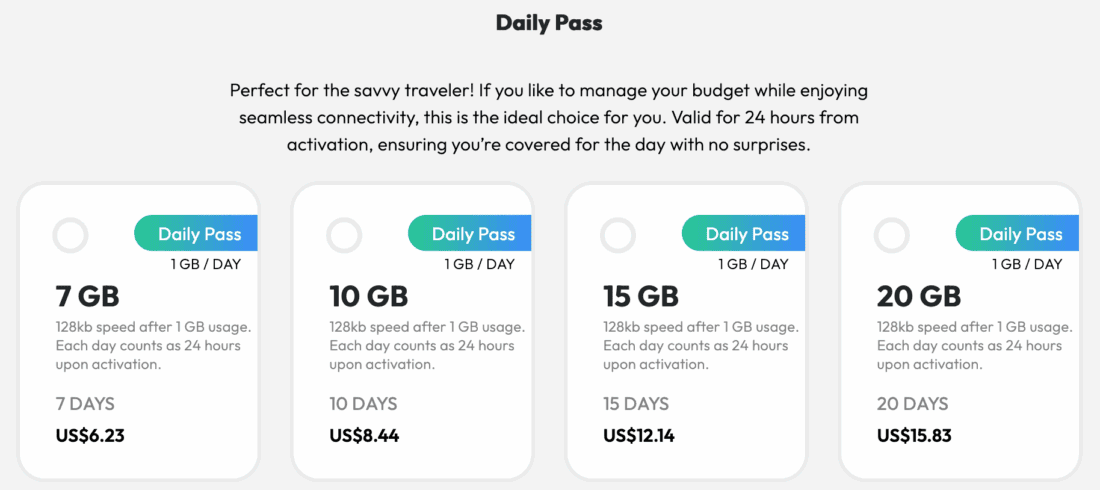Click the 7 GB plan title
Screen dimensions: 1100x490
point(87,296)
